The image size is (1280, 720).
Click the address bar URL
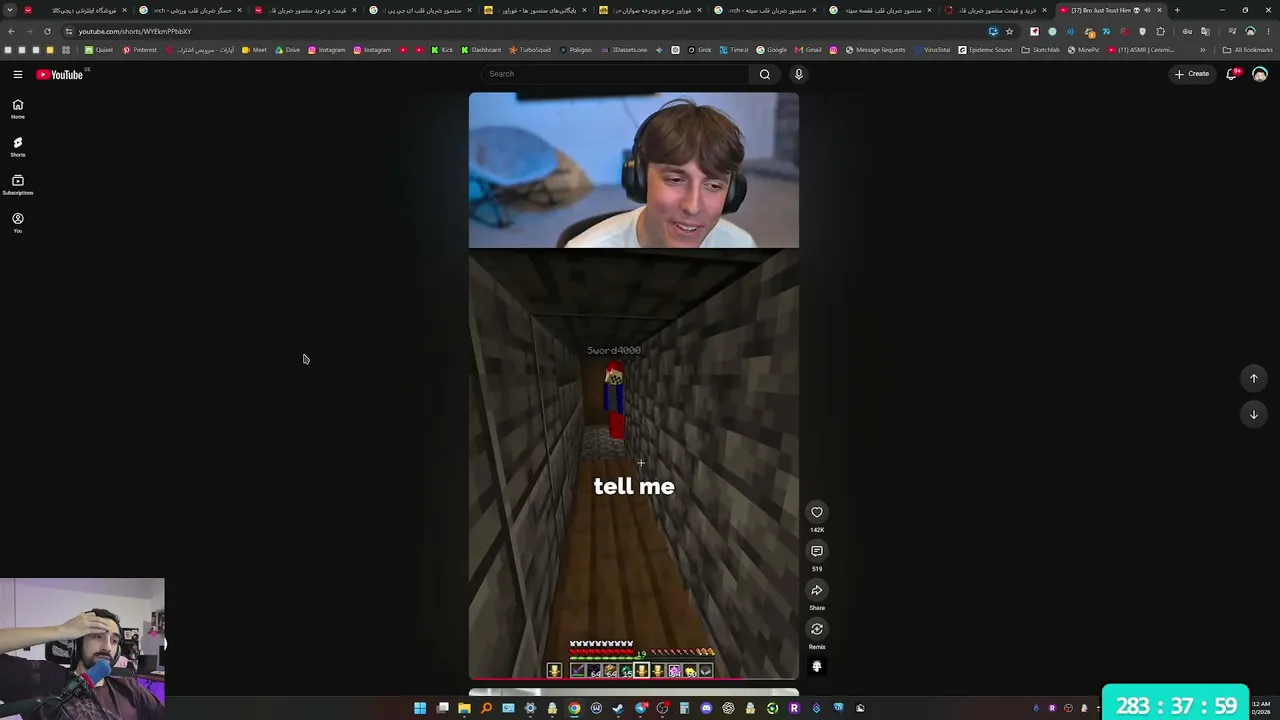point(135,31)
